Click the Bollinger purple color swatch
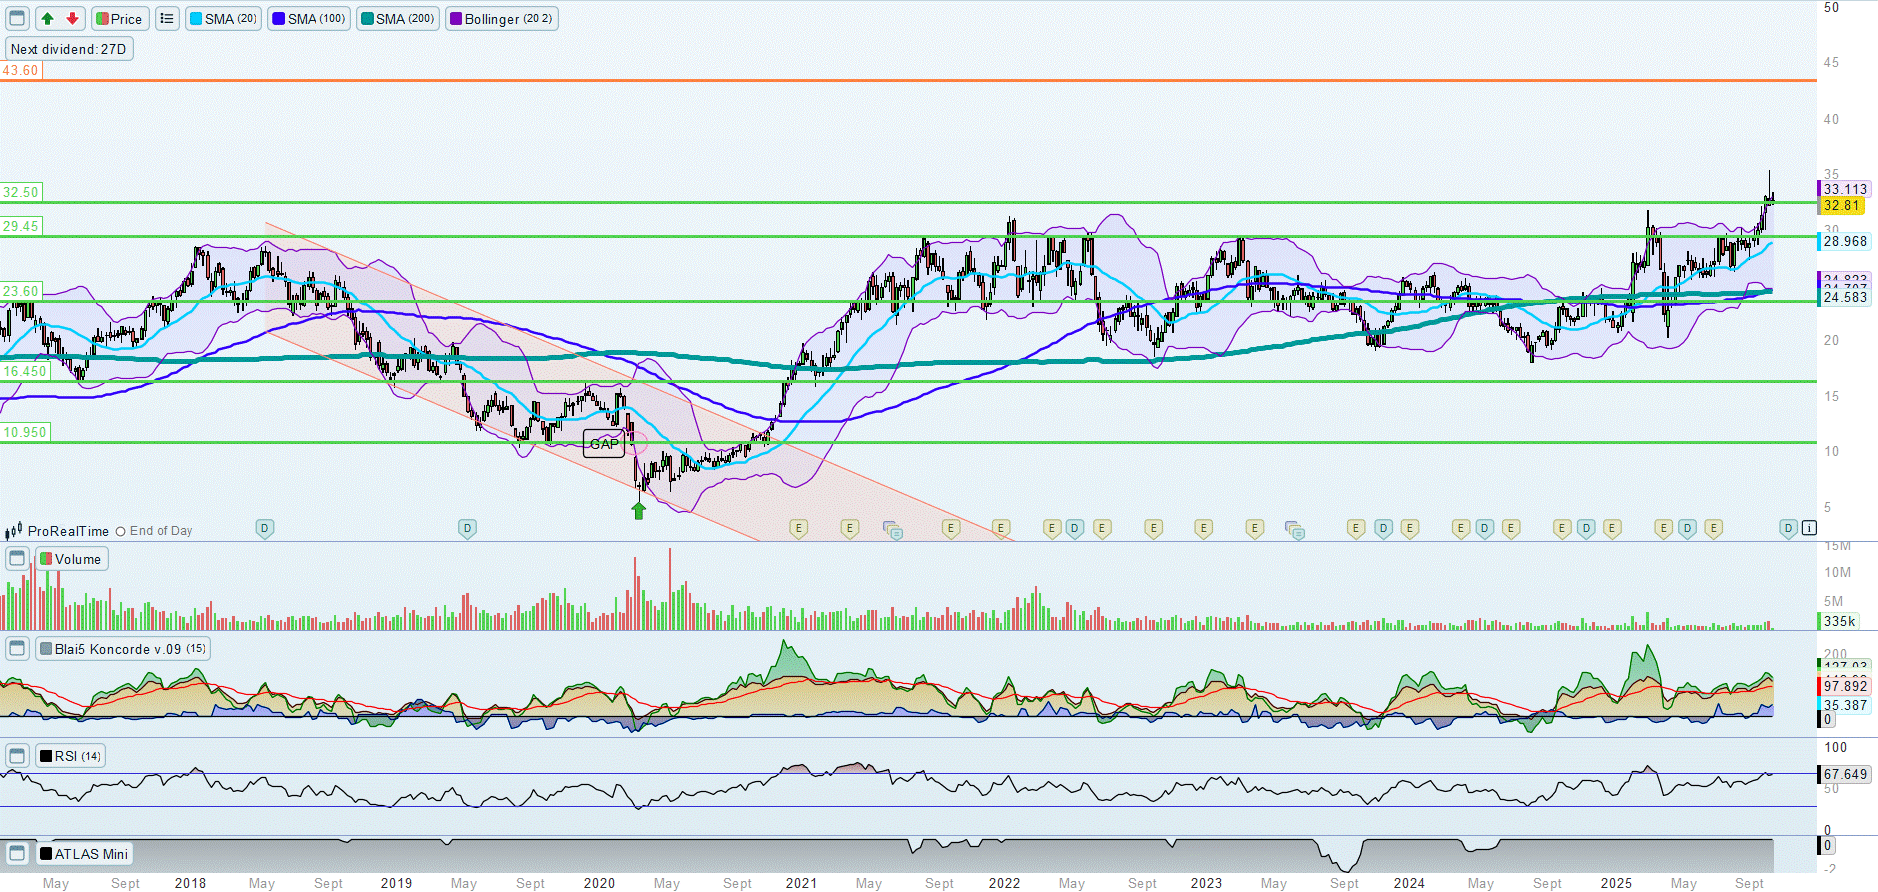Screen dimensions: 1878x892 (456, 19)
